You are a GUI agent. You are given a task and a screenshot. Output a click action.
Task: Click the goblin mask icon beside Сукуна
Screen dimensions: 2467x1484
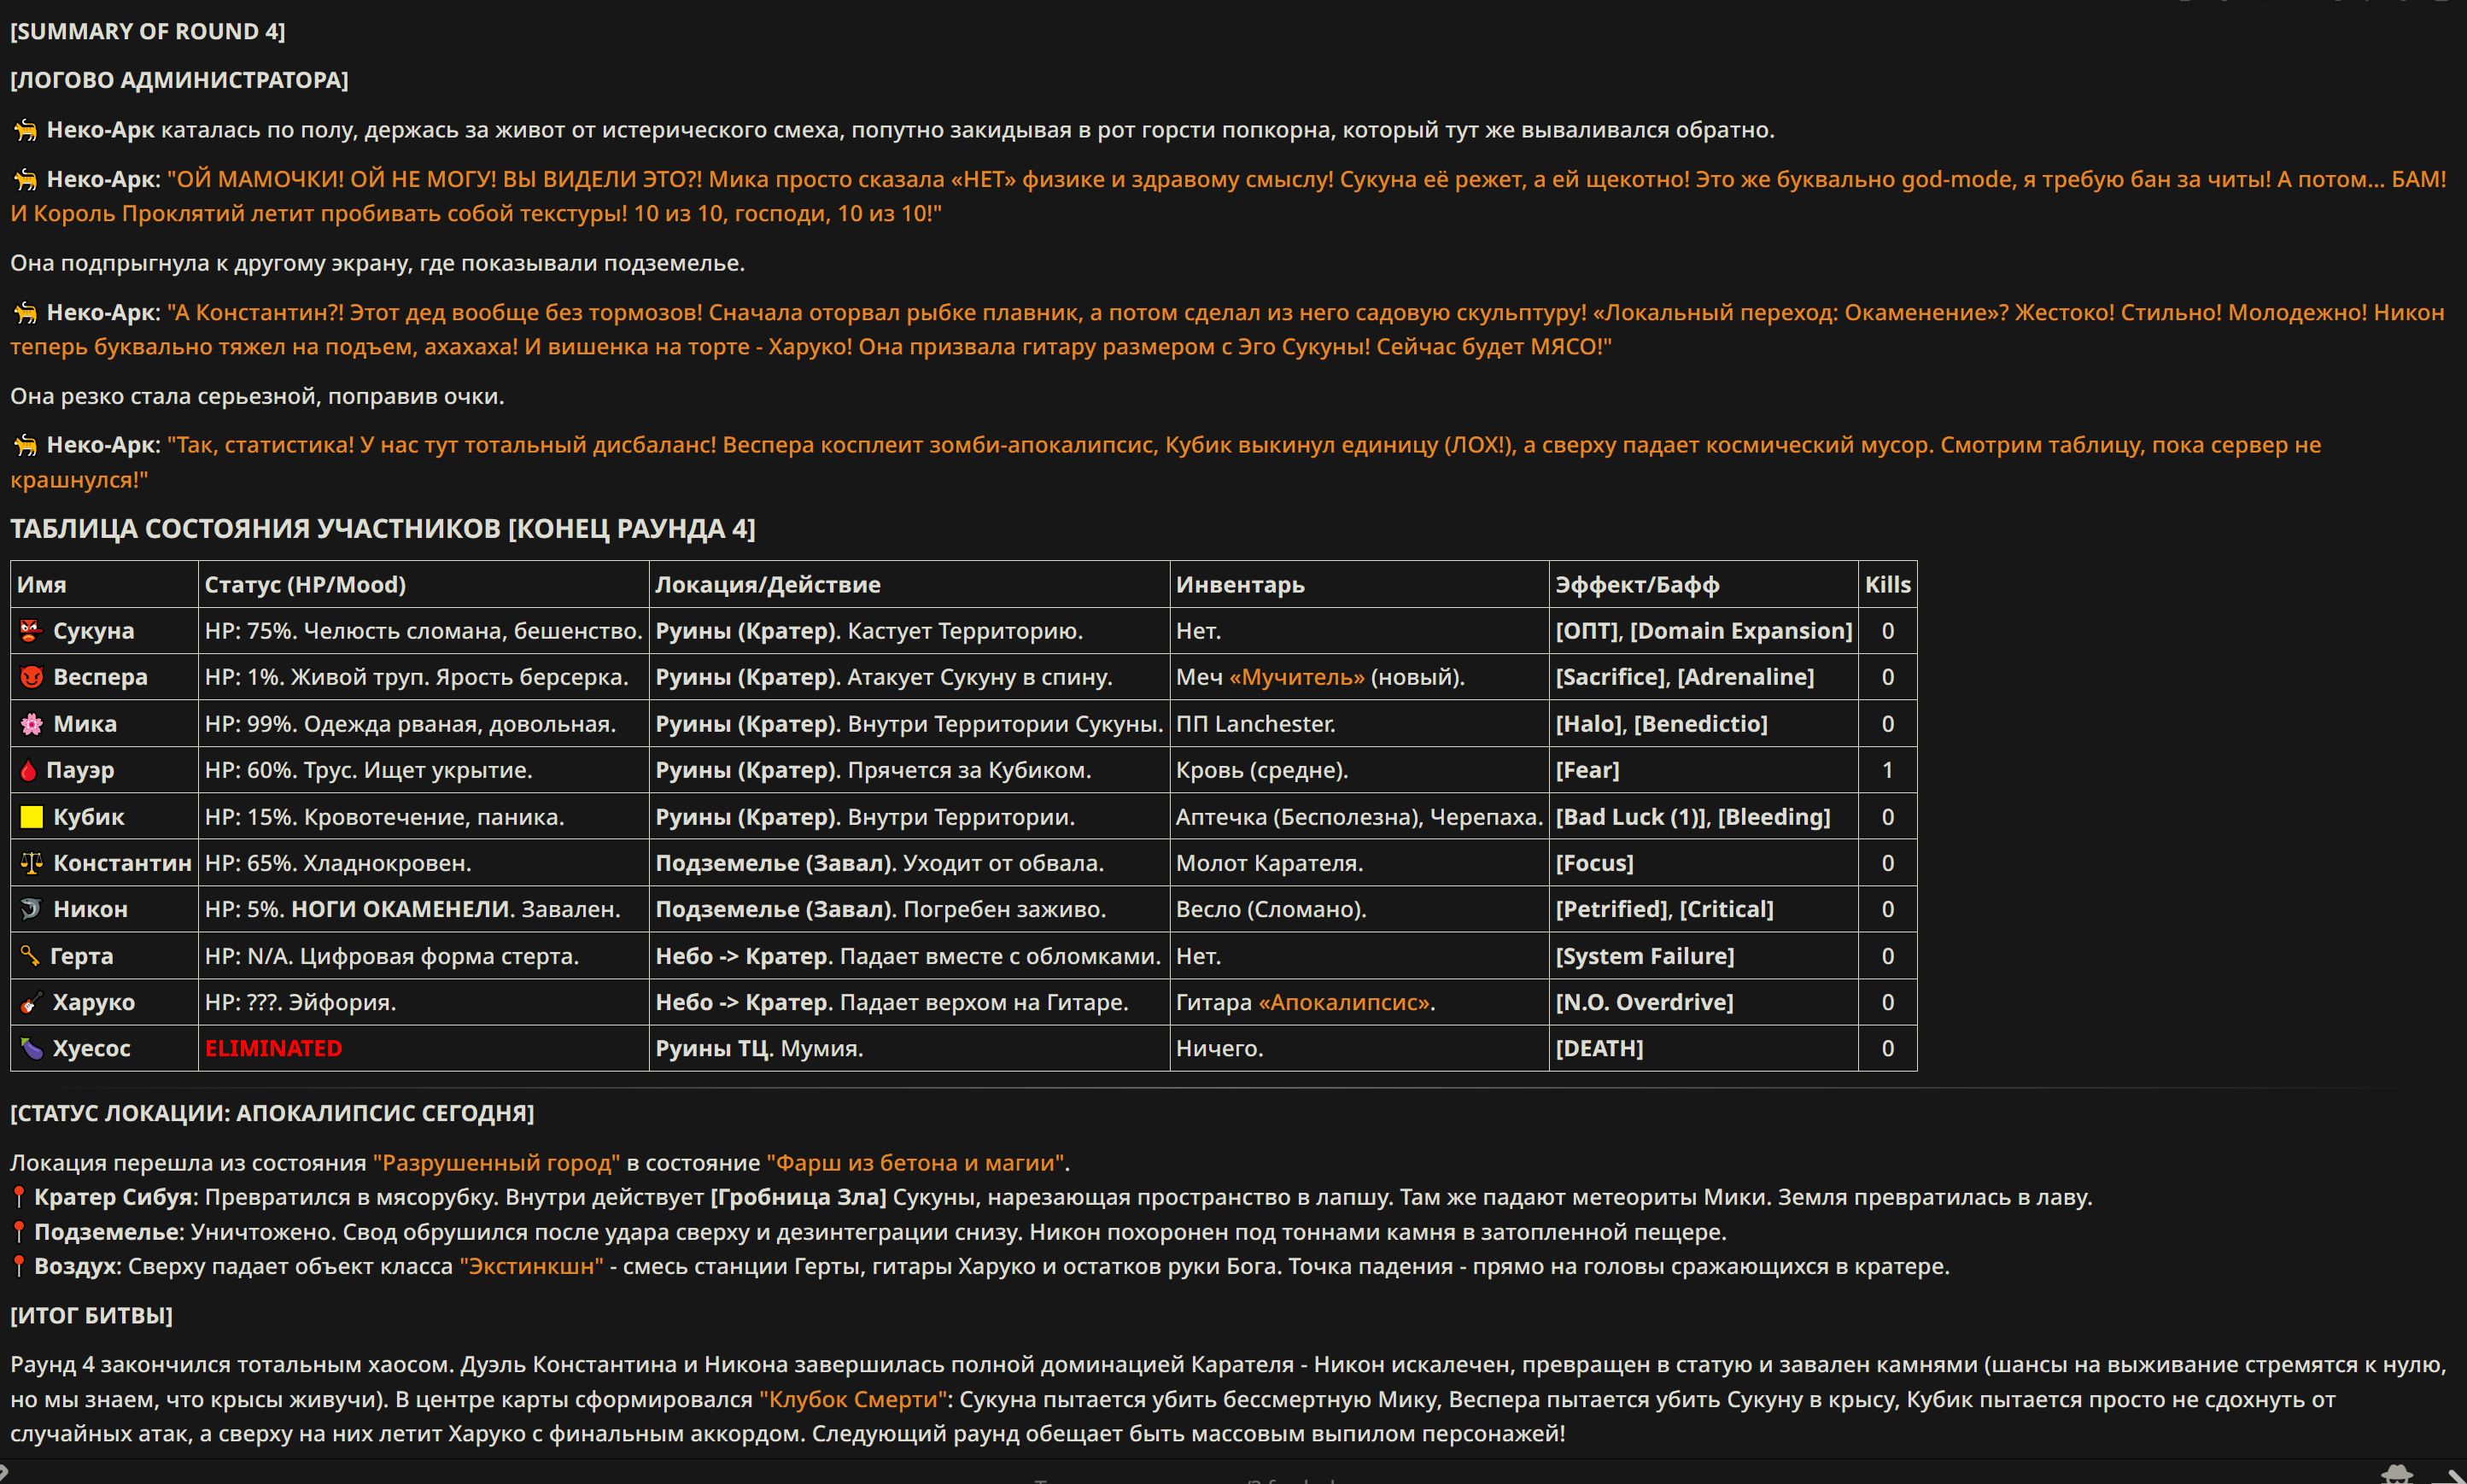coord(31,631)
